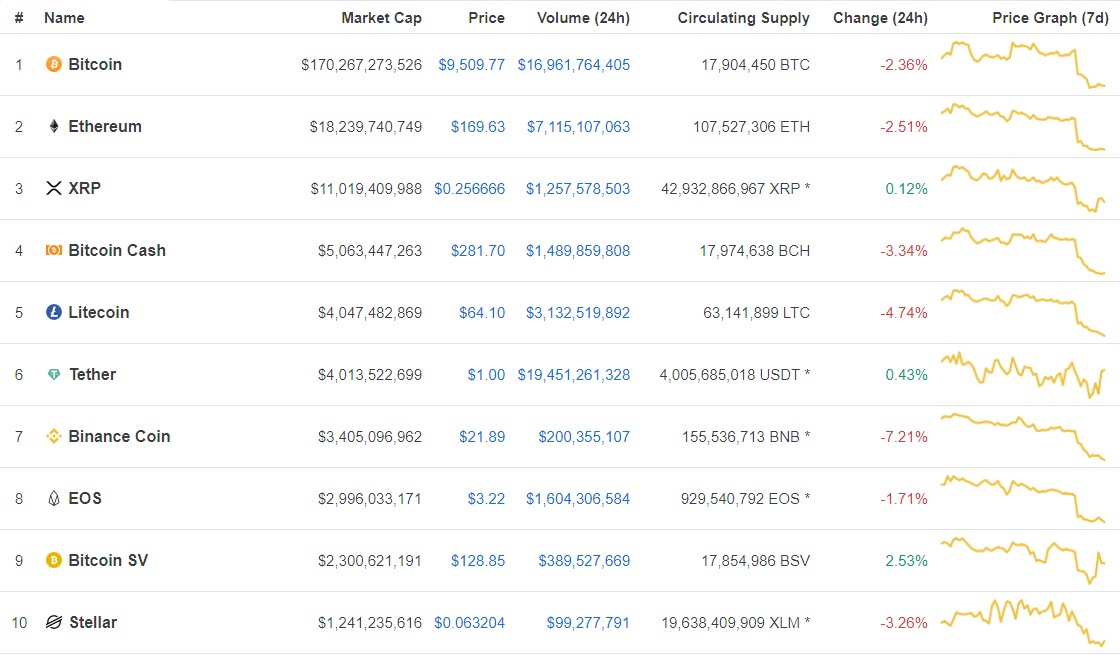Open the Bitcoin Cash name link
This screenshot has height=655, width=1120.
[117, 251]
